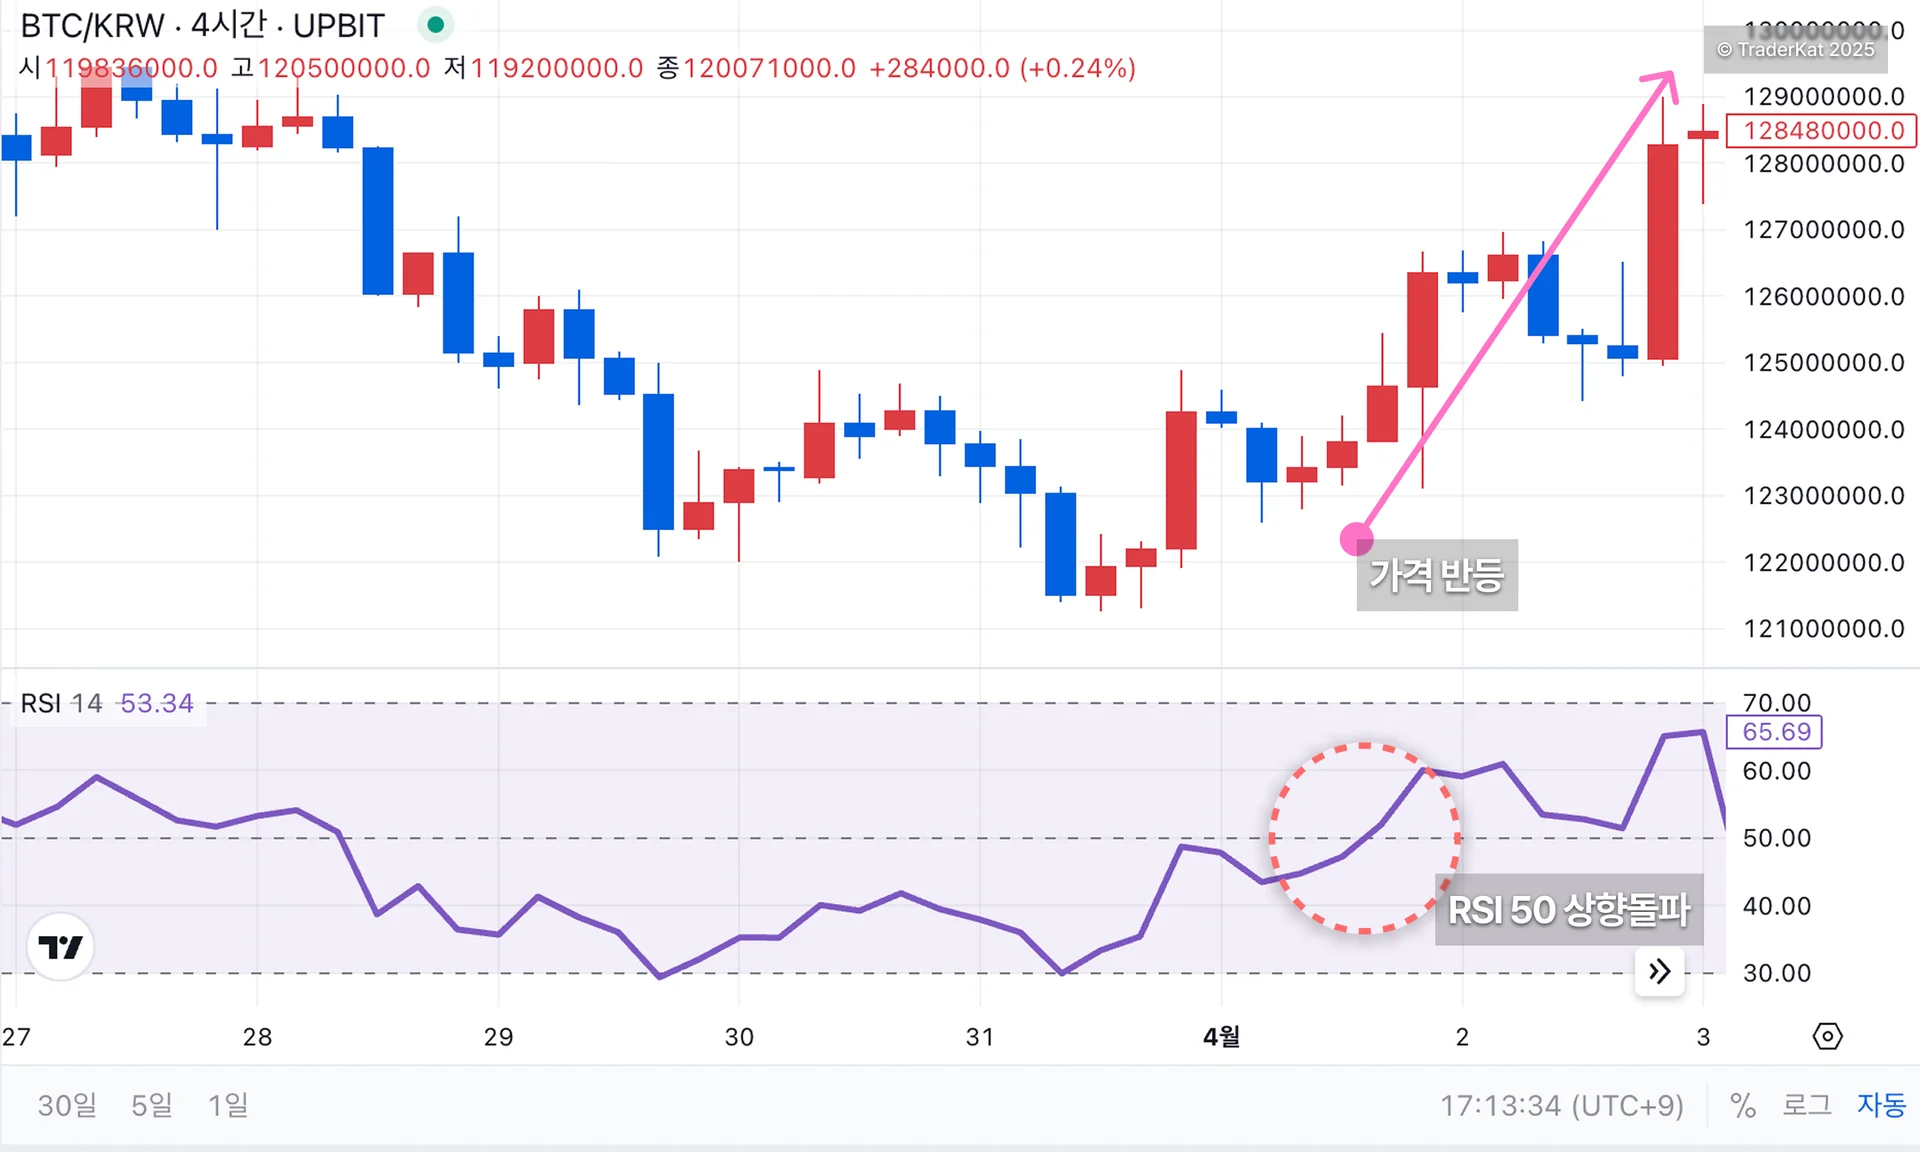The image size is (1920, 1152).
Task: Click the red current price label 128480000.0
Action: (1822, 131)
